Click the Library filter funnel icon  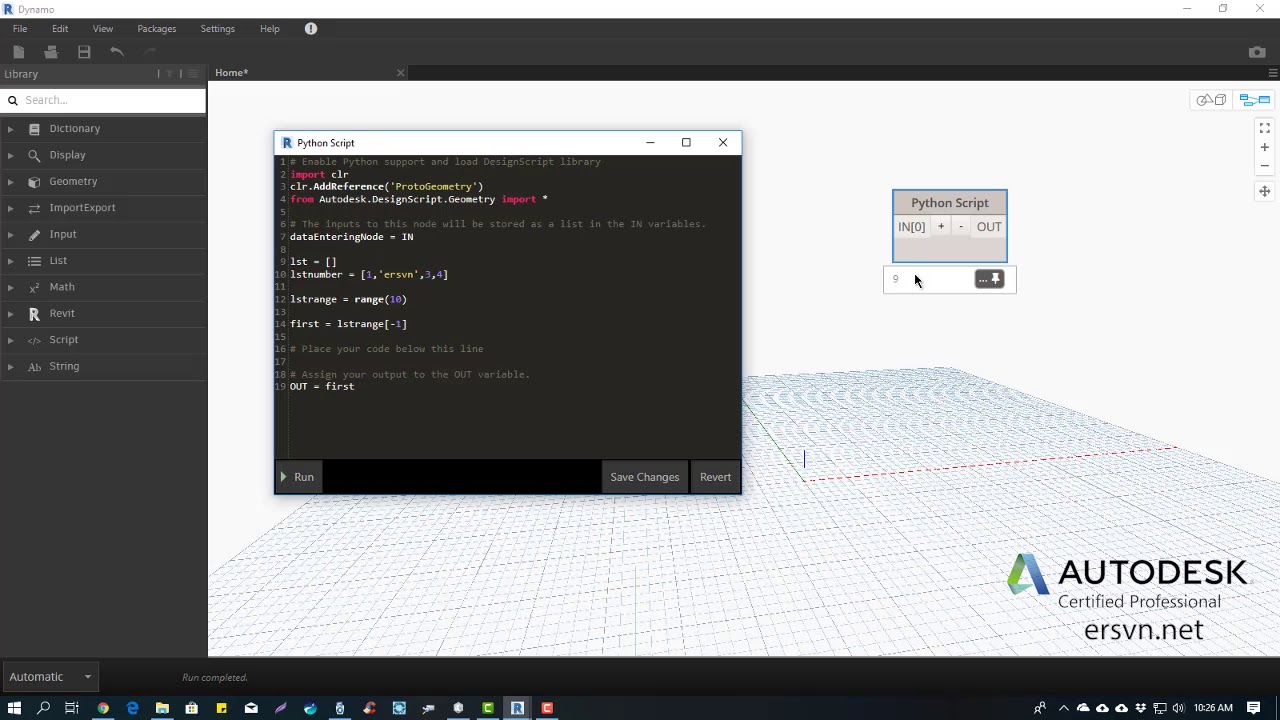point(169,74)
